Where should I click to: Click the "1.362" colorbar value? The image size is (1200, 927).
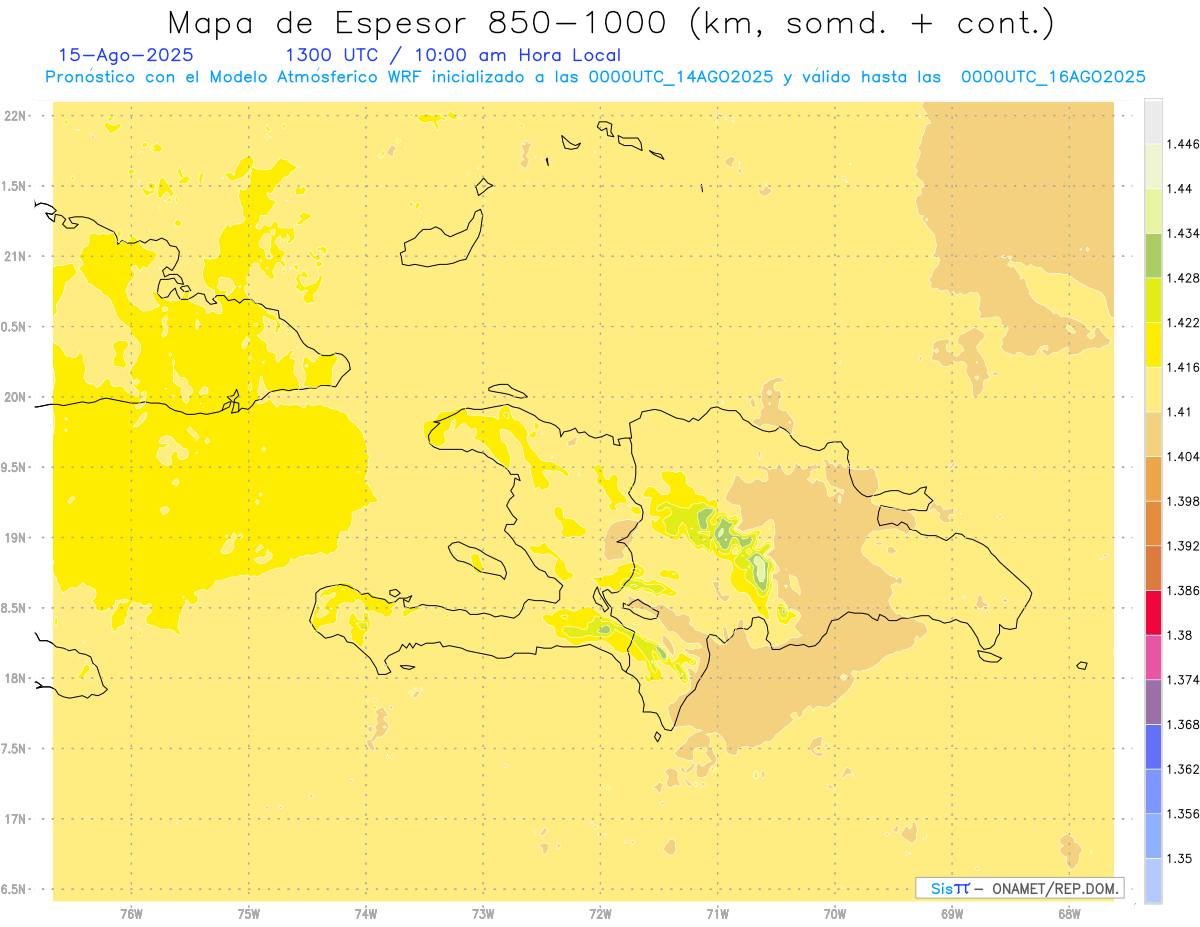pyautogui.click(x=1182, y=769)
